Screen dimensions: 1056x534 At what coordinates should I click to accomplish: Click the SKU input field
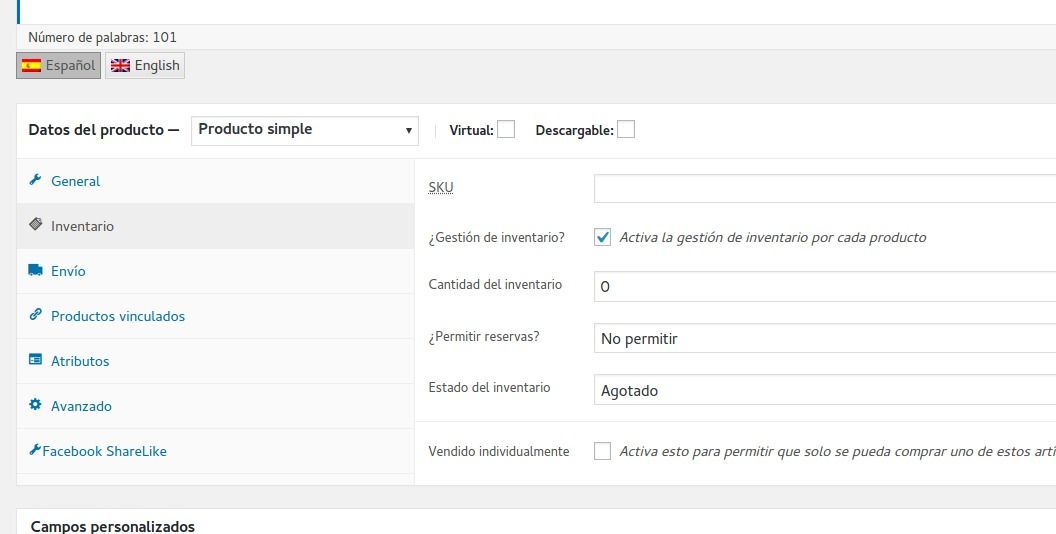click(824, 189)
